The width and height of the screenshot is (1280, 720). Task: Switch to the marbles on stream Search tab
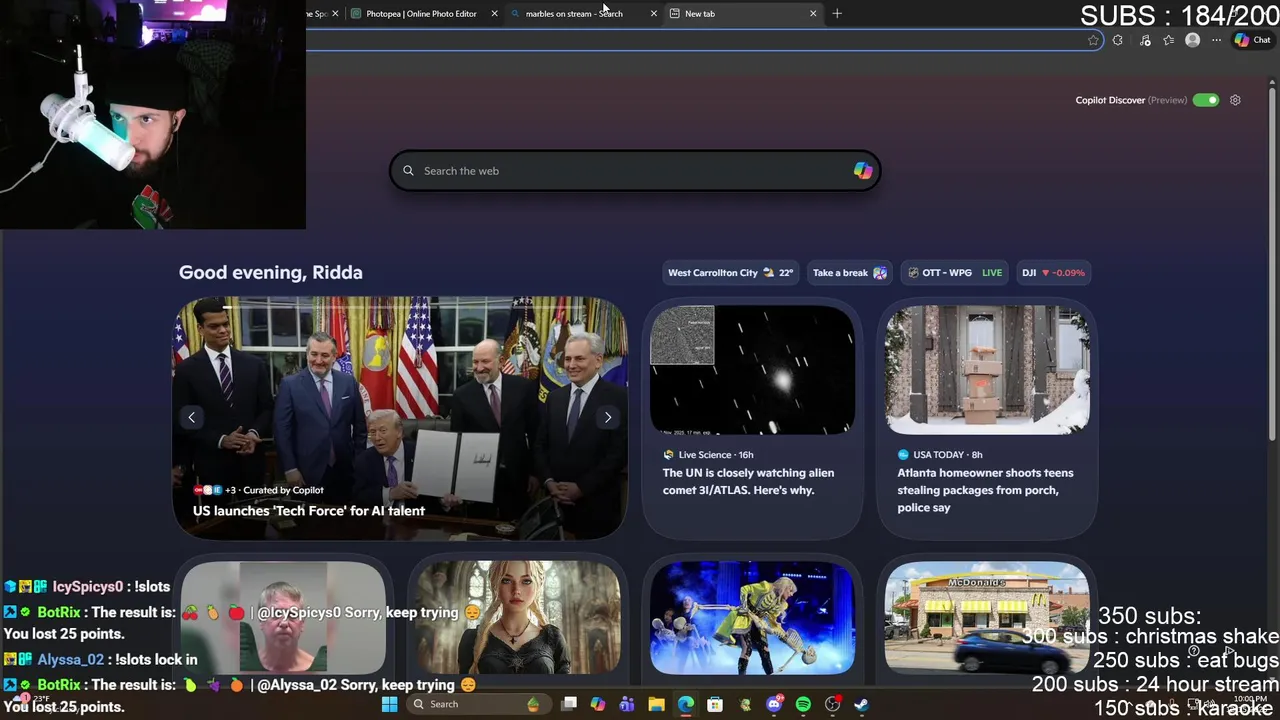click(x=574, y=14)
